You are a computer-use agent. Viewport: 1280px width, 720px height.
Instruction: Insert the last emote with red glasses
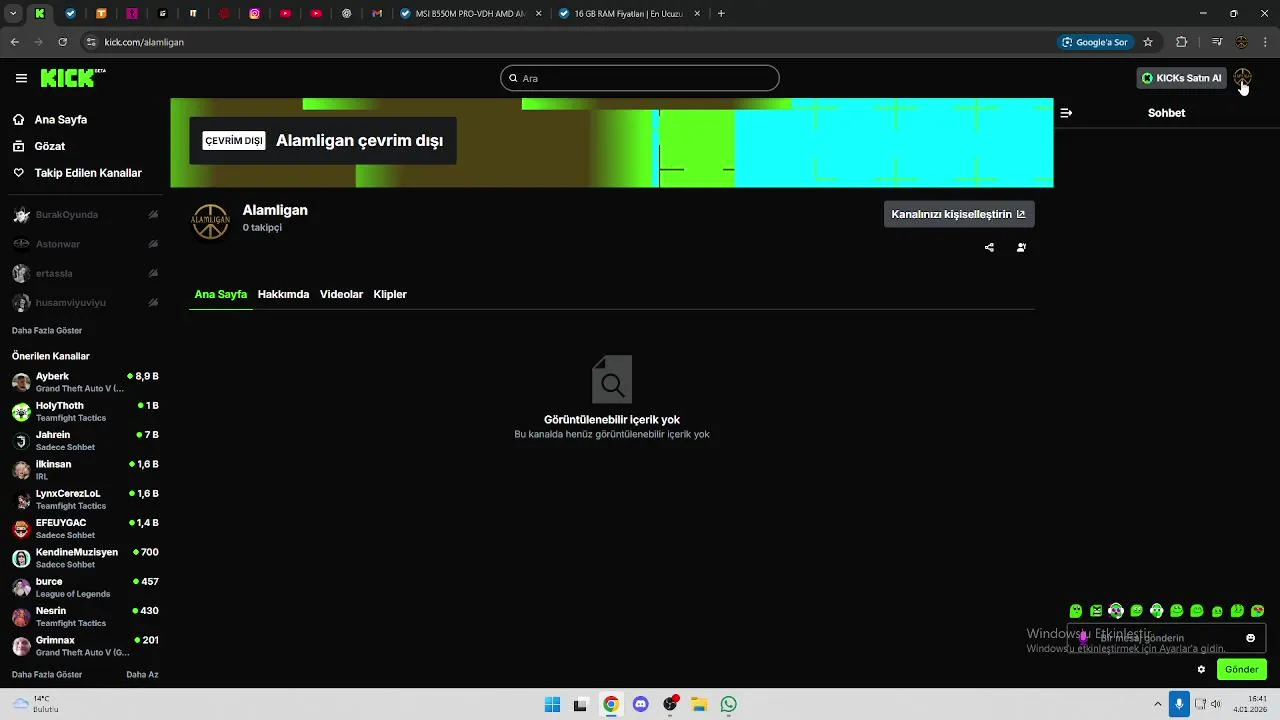[x=1258, y=611]
